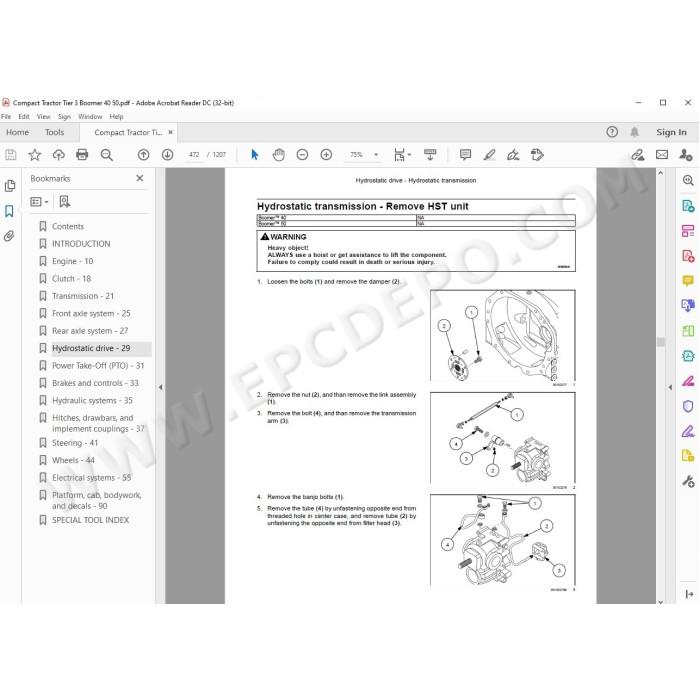700x700 pixels.
Task: Open the Contents bookmark
Action: pyautogui.click(x=67, y=226)
